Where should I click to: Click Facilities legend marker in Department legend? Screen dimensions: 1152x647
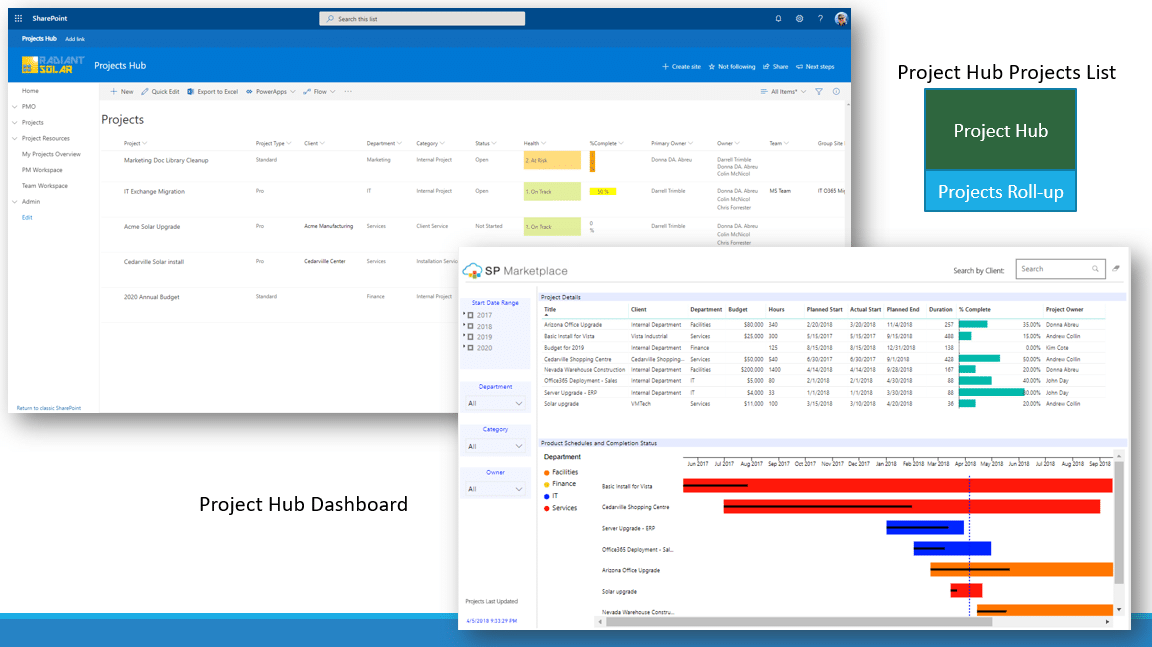coord(547,472)
